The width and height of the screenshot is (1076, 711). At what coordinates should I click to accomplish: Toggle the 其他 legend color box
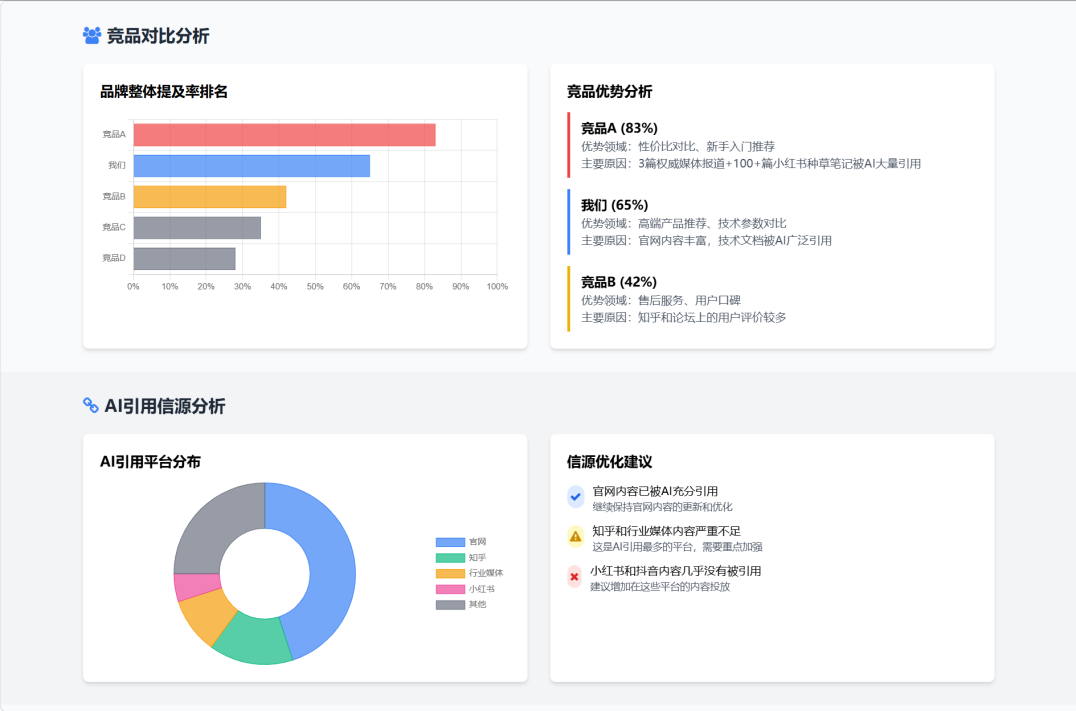(x=450, y=605)
